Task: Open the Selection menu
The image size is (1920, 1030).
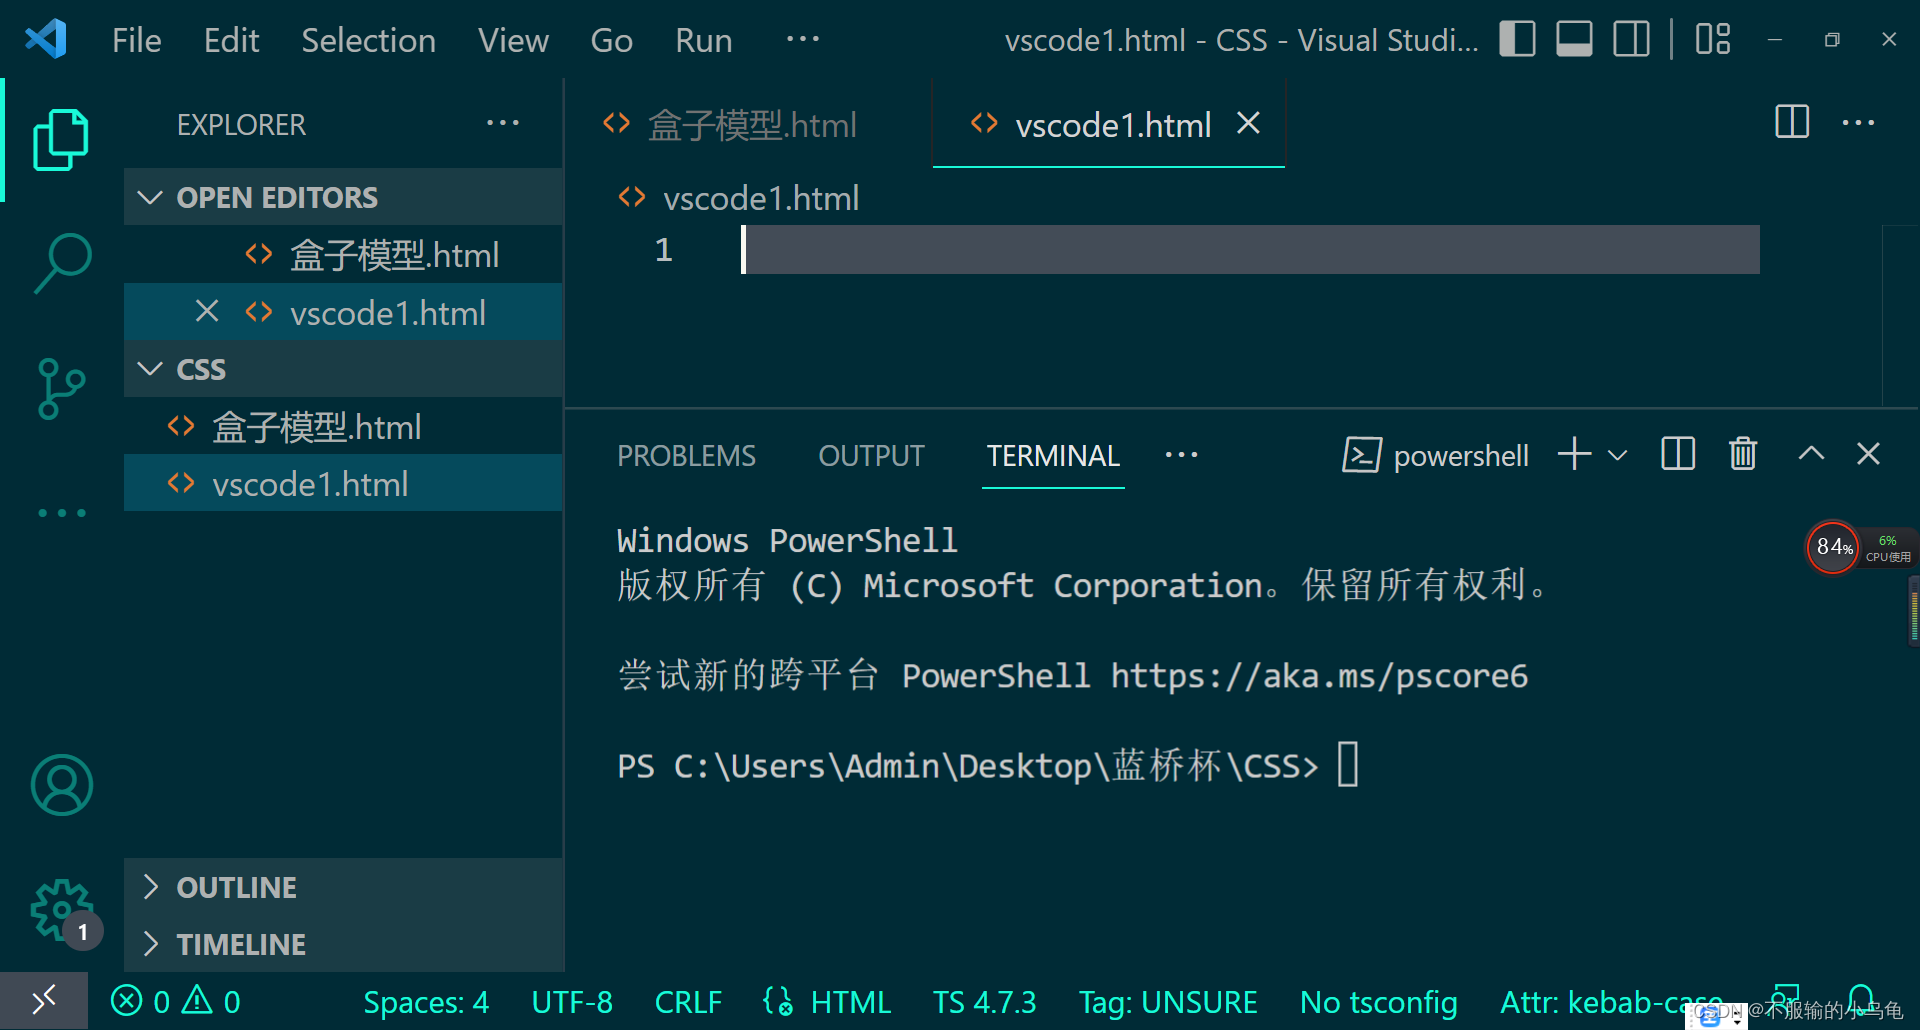Action: click(x=368, y=40)
